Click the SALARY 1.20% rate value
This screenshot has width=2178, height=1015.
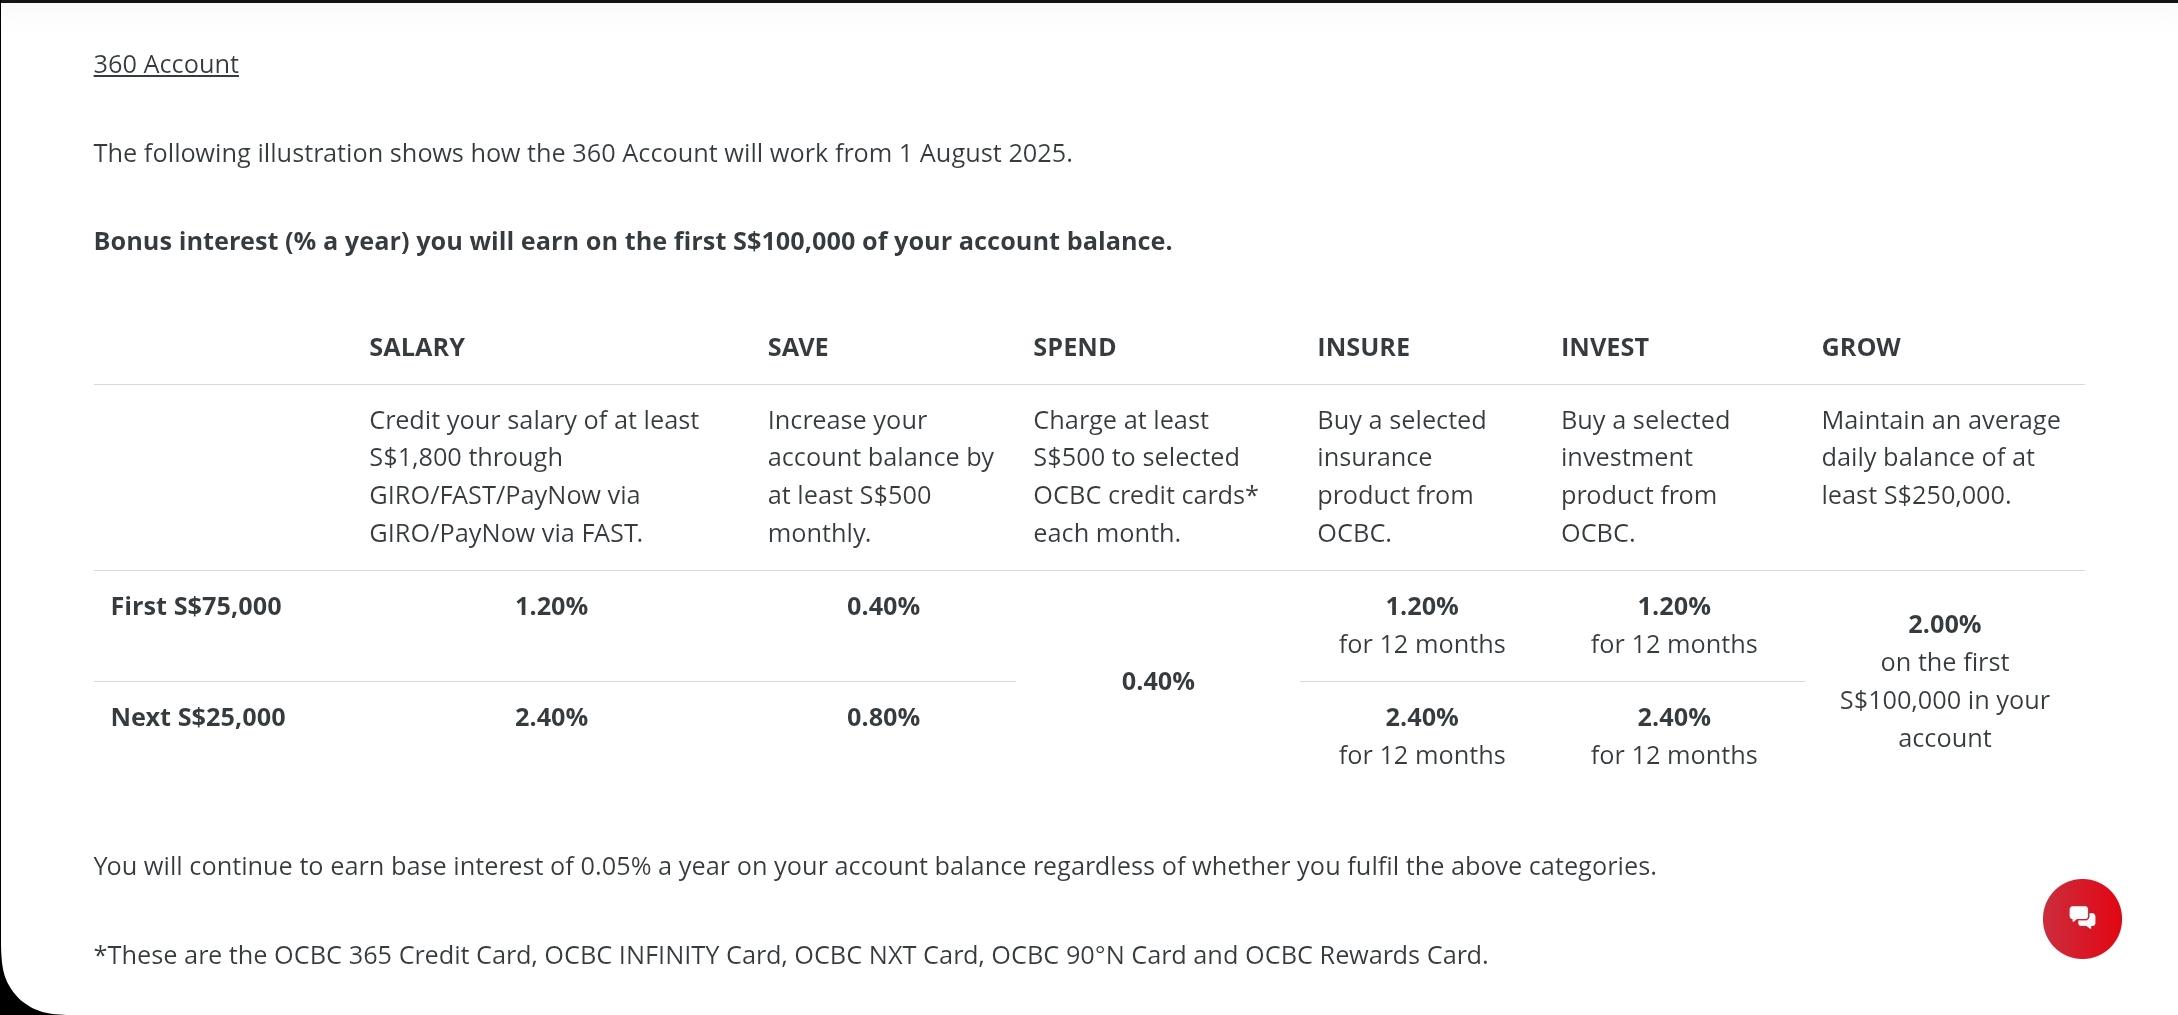point(550,605)
